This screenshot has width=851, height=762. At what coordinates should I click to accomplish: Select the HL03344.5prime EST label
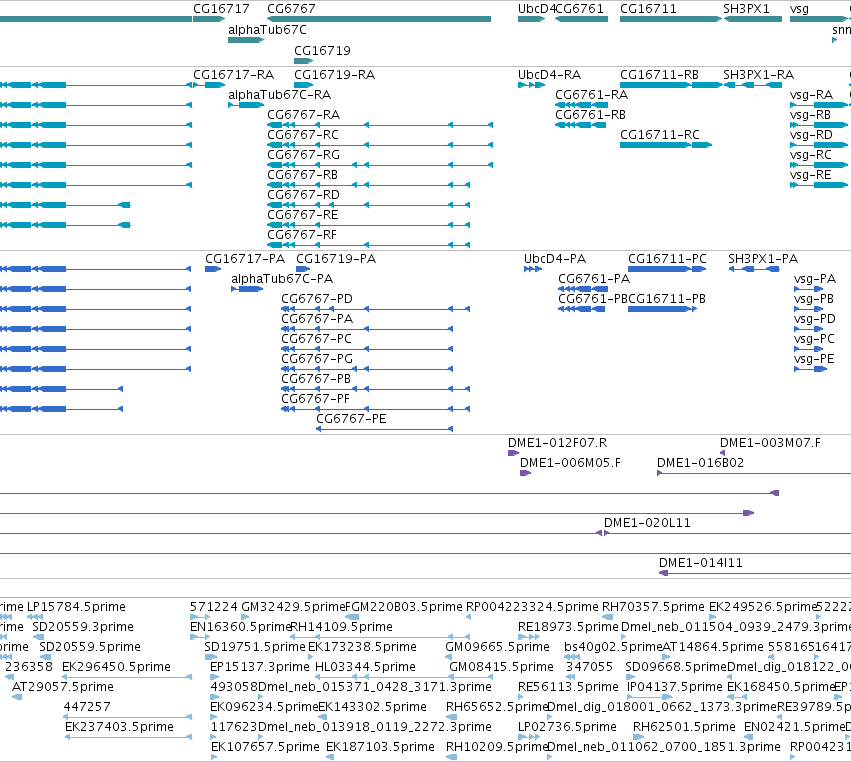point(365,667)
